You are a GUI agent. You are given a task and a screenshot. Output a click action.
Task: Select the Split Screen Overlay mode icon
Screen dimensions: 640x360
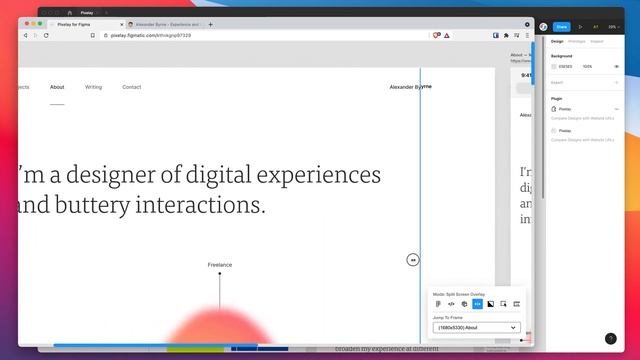[477, 304]
